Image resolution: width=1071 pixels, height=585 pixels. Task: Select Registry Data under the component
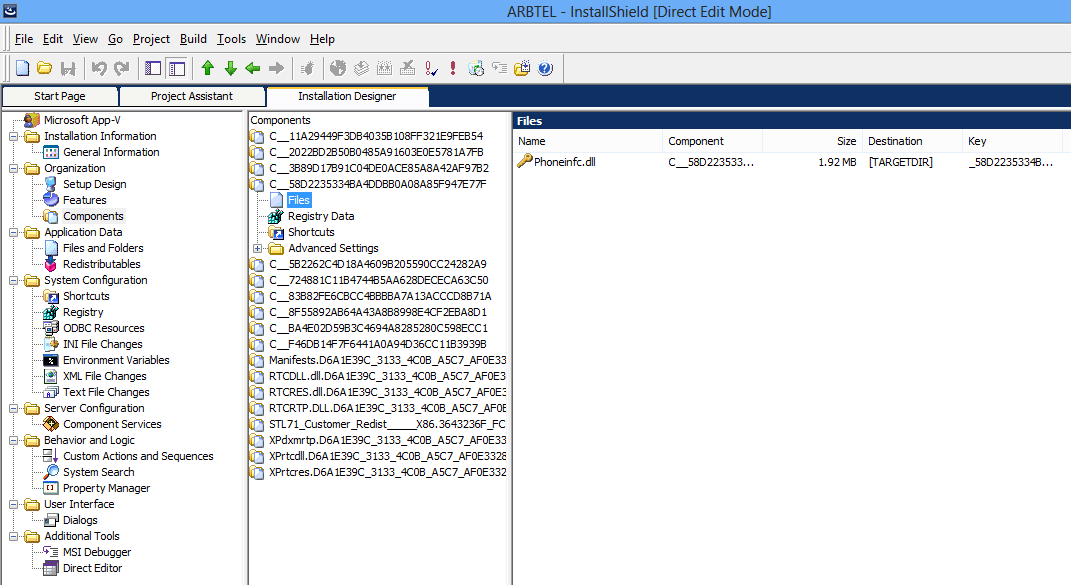pyautogui.click(x=321, y=216)
